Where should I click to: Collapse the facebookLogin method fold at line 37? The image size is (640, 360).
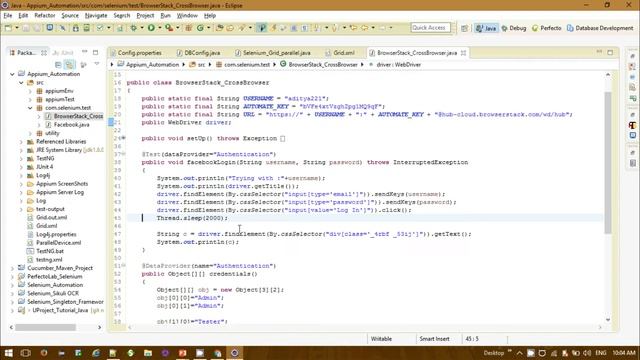pyautogui.click(x=123, y=154)
